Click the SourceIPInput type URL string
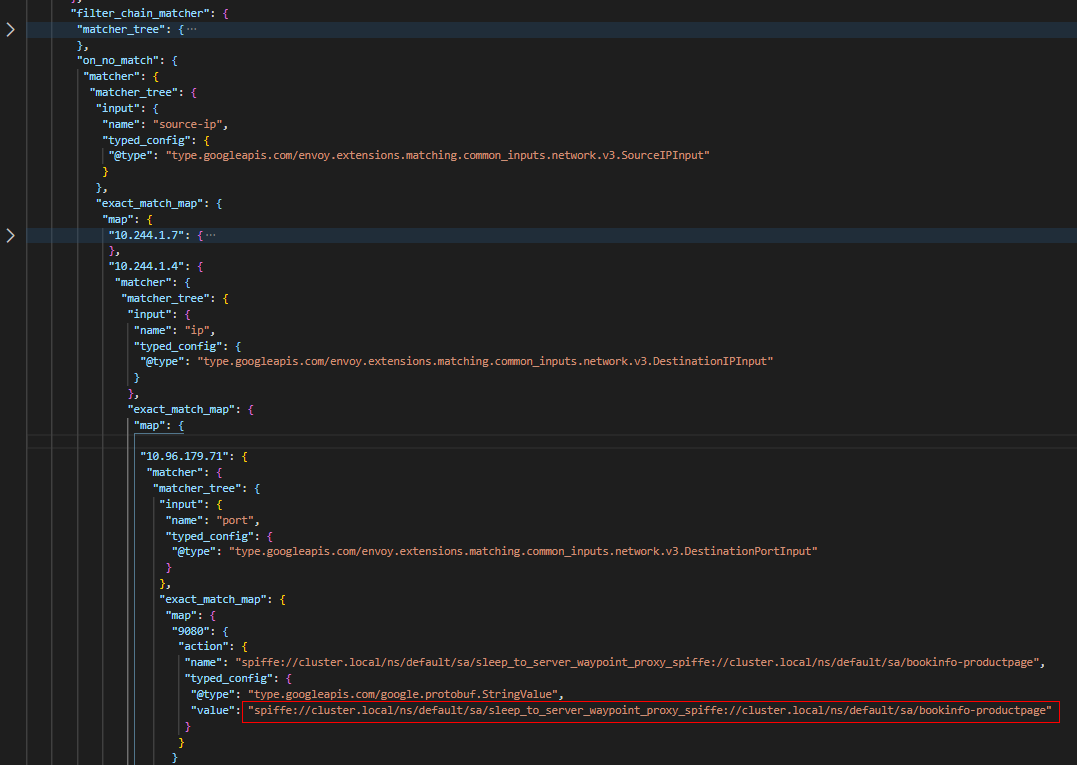The image size is (1077, 765). click(437, 155)
